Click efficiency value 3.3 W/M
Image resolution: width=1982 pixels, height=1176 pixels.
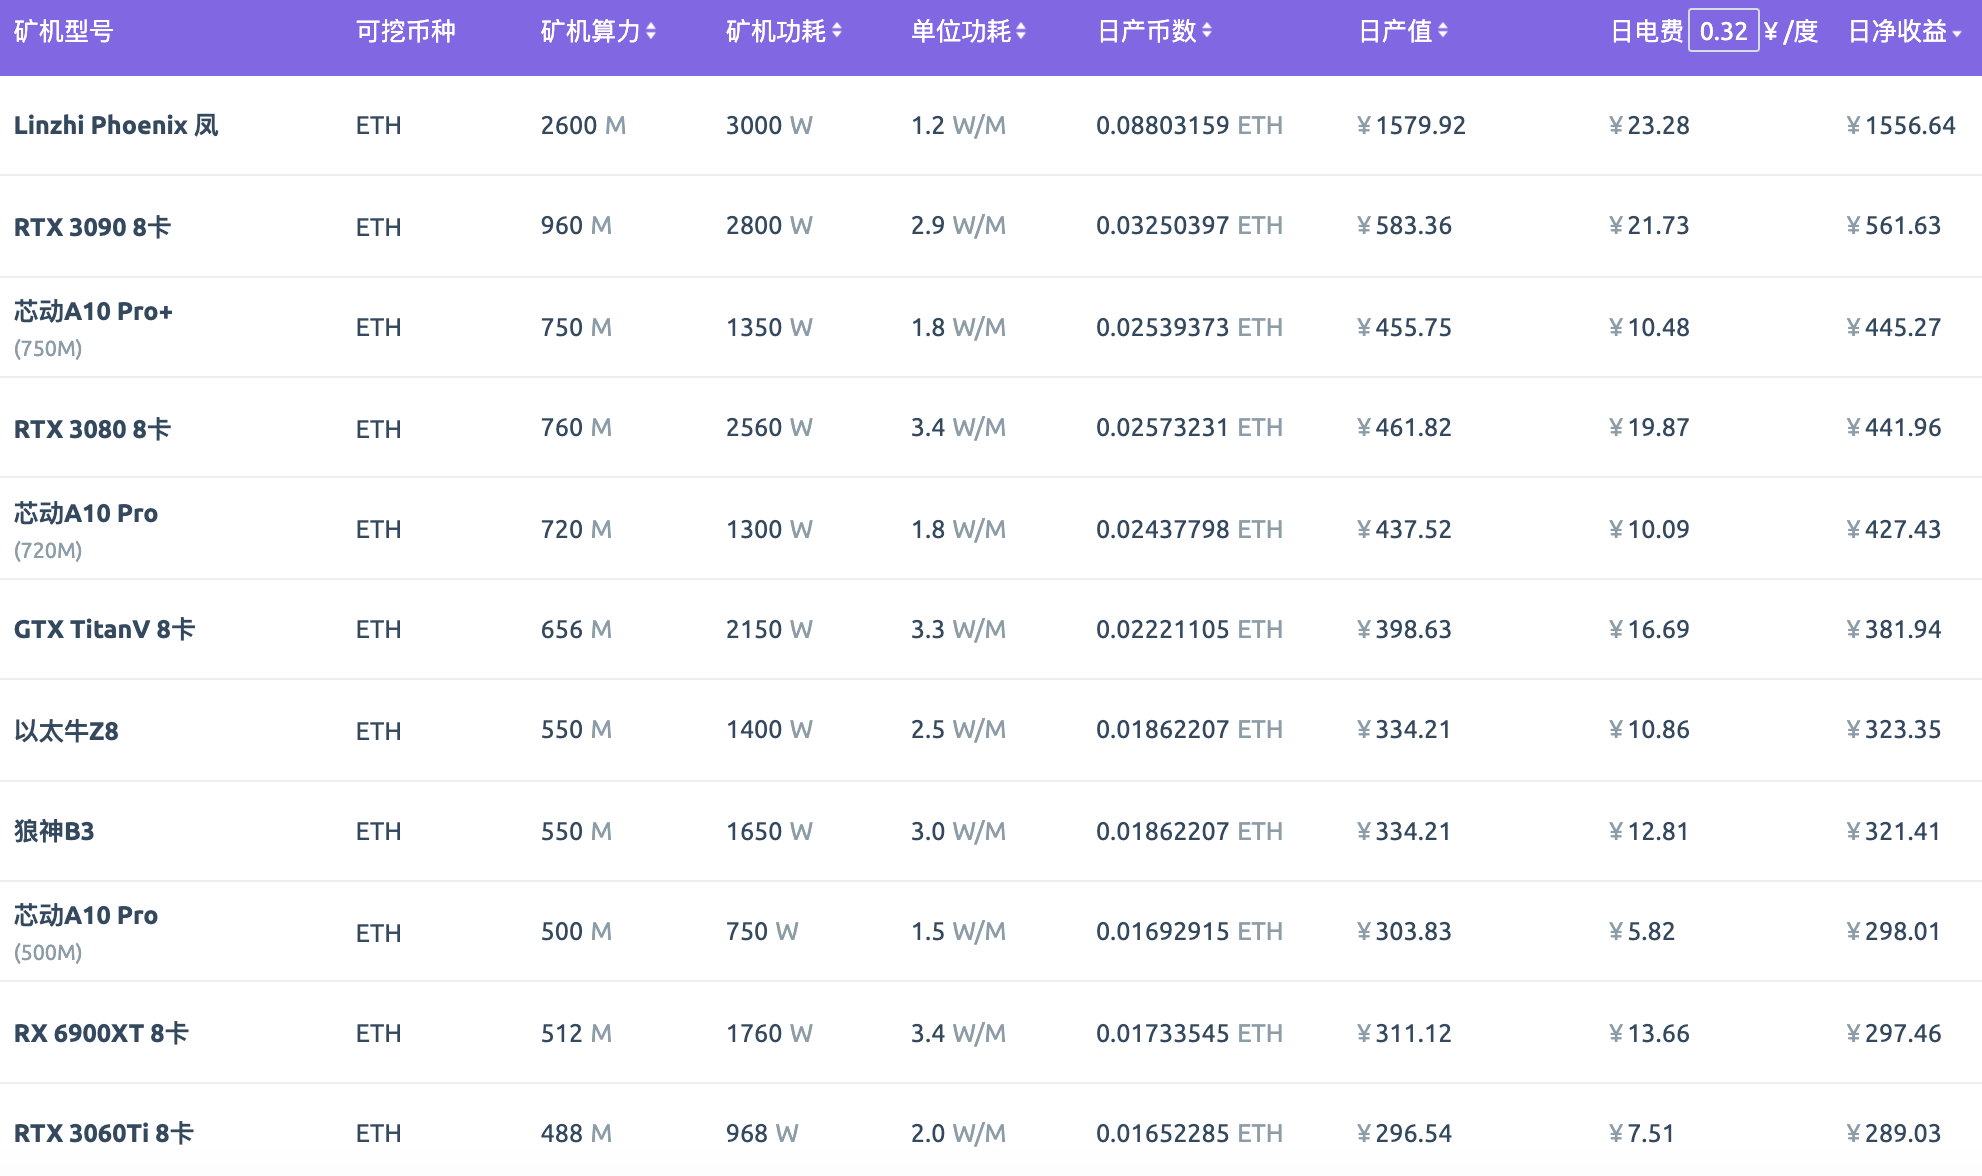[958, 630]
